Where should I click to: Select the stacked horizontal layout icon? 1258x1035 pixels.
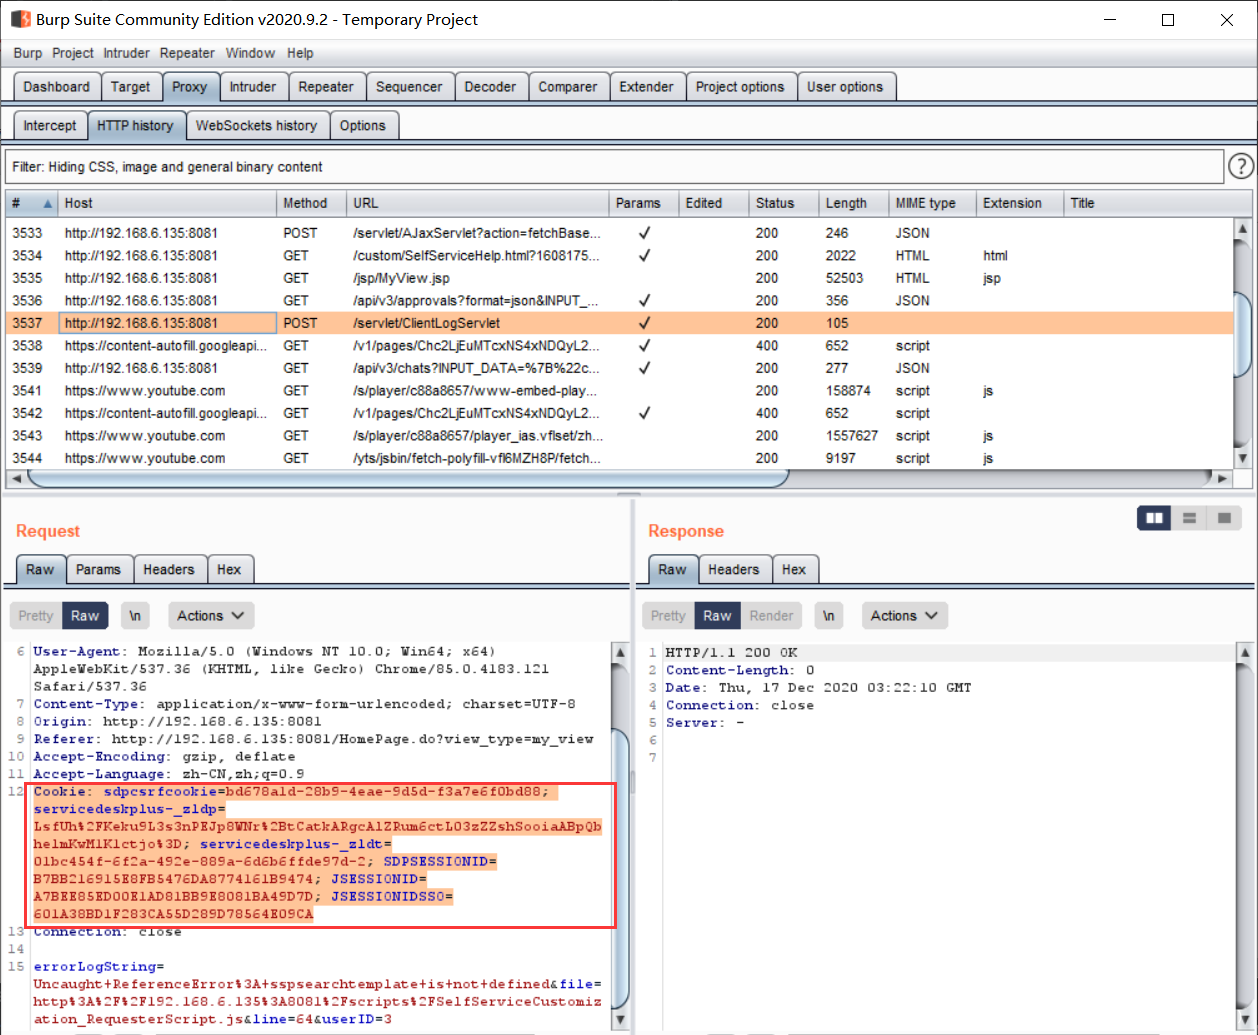pos(1189,518)
